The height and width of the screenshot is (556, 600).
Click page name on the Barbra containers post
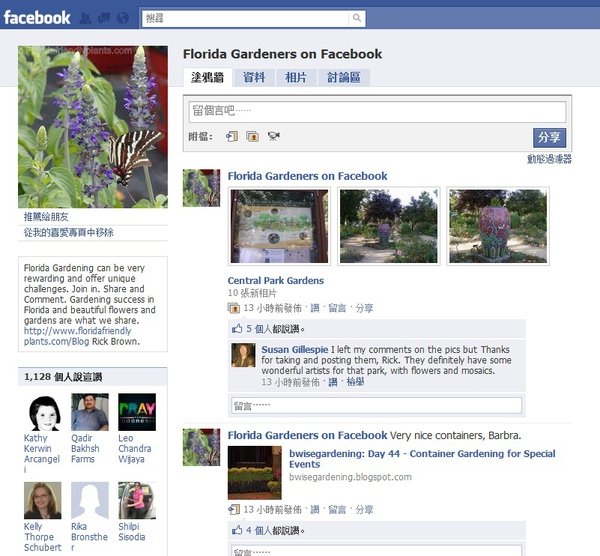coord(307,435)
